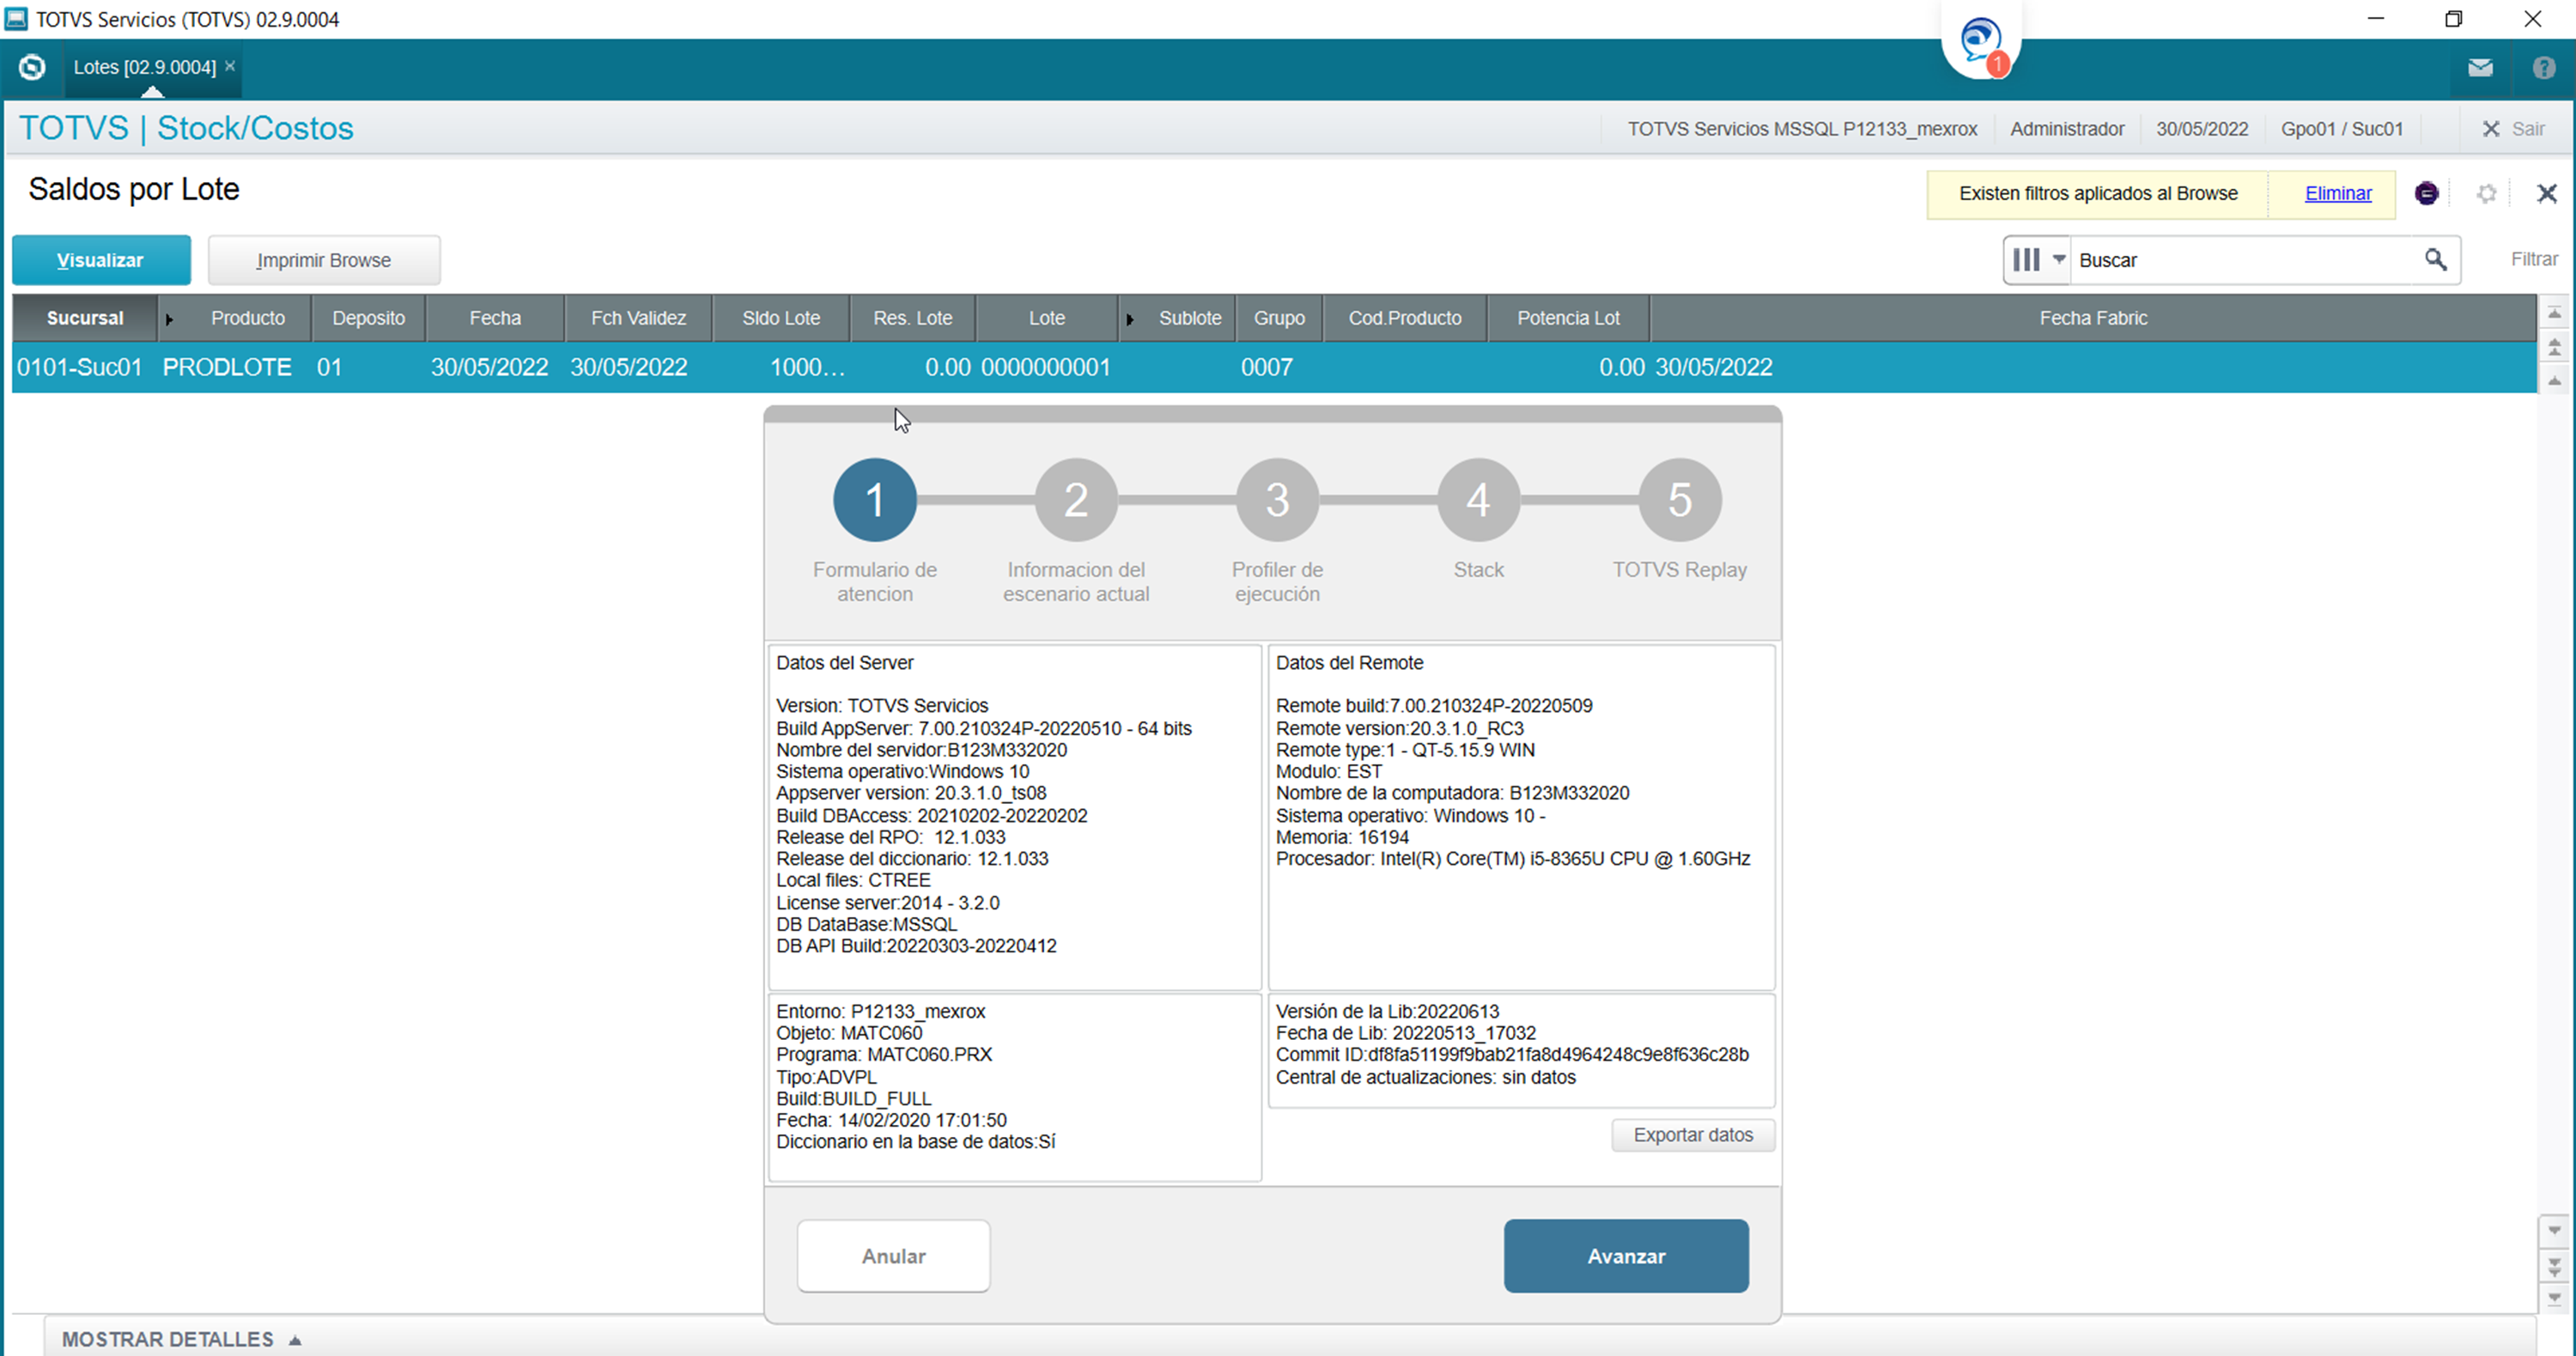
Task: Click the Procesador: Intel(R) Core(TM) line
Action: pyautogui.click(x=1513, y=859)
